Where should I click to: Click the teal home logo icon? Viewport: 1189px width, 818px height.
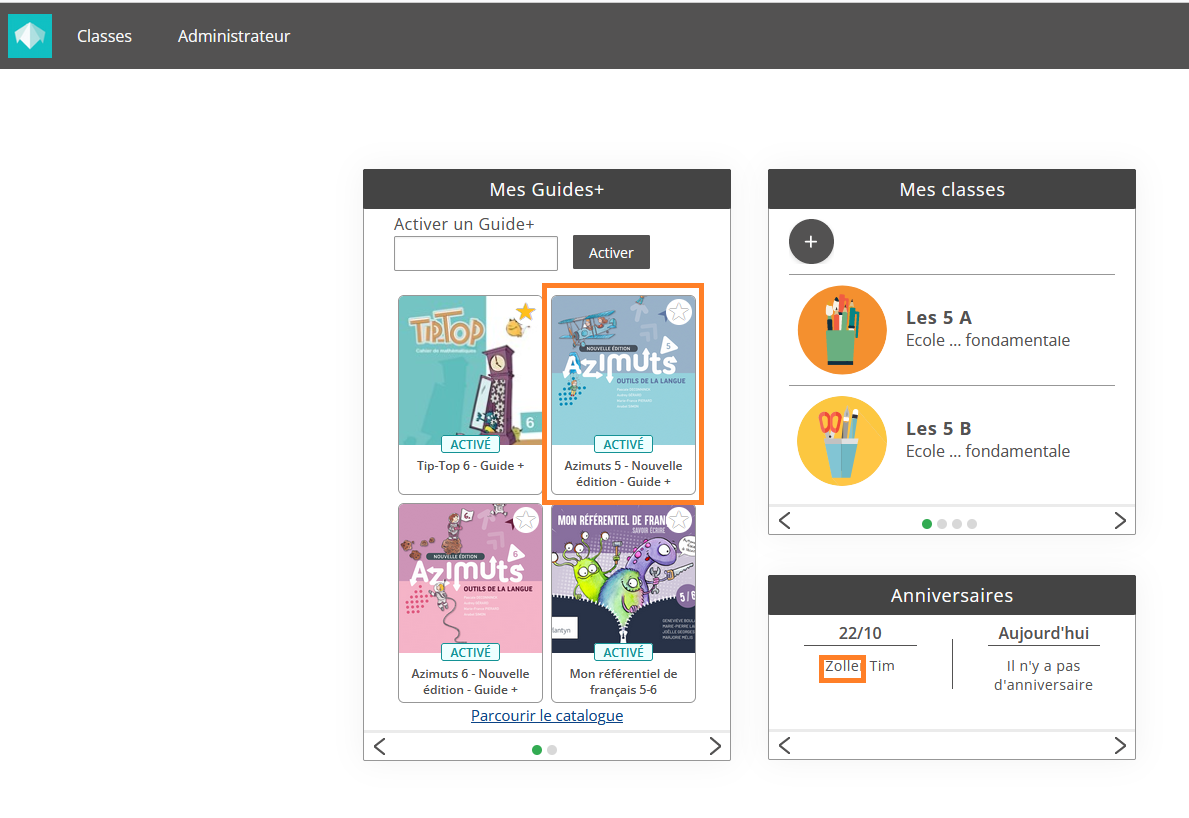[x=30, y=36]
